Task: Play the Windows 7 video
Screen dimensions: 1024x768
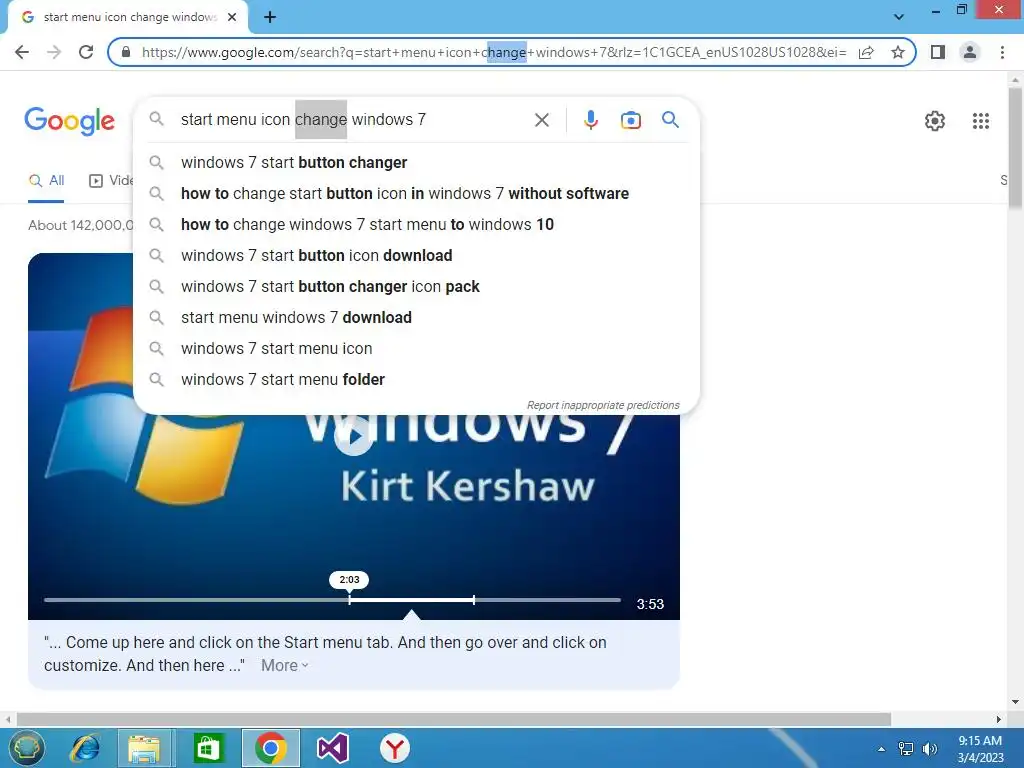Action: click(353, 436)
